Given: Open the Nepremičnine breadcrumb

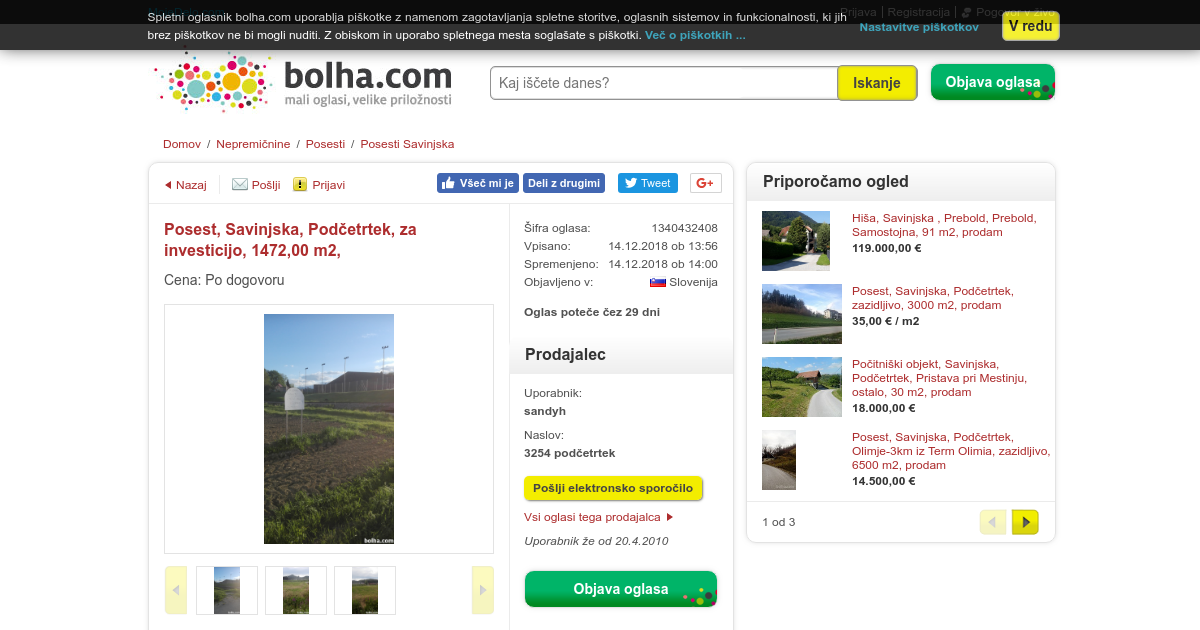Looking at the screenshot, I should [253, 144].
